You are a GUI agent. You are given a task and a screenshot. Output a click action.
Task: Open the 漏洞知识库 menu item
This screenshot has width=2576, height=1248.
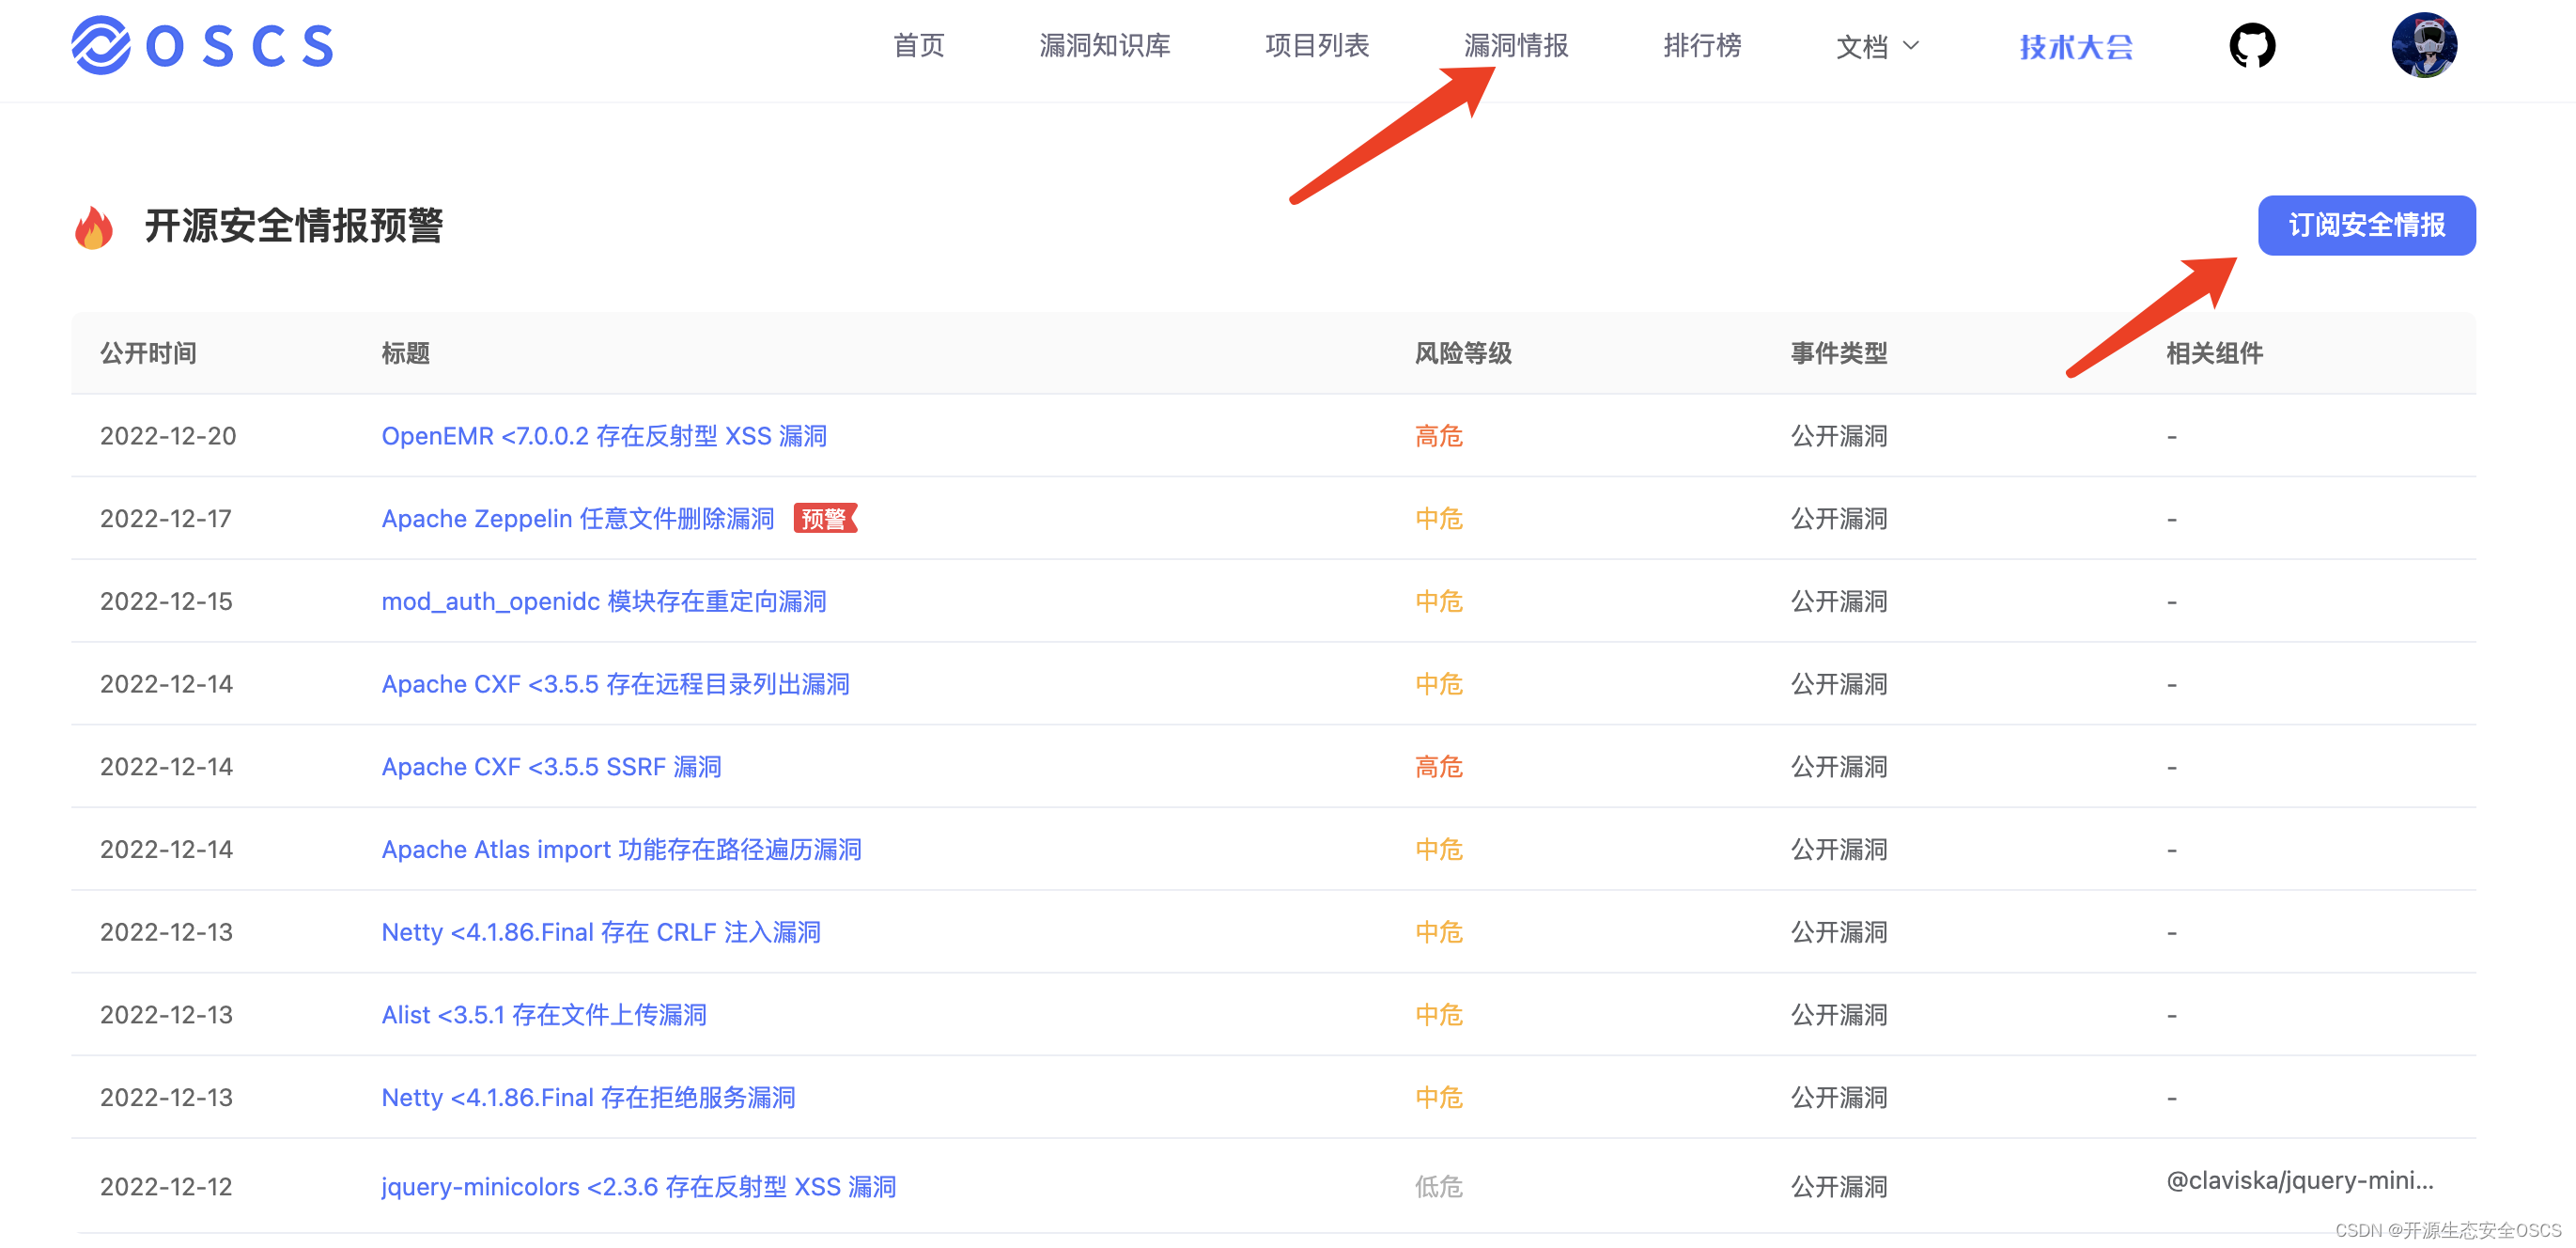pyautogui.click(x=1104, y=46)
